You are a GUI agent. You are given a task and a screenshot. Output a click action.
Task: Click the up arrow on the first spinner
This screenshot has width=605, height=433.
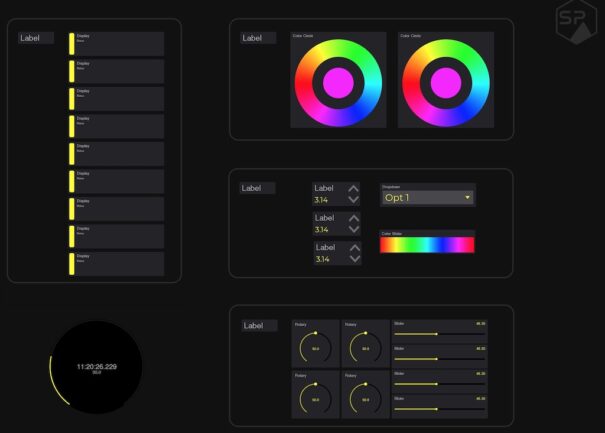point(352,188)
